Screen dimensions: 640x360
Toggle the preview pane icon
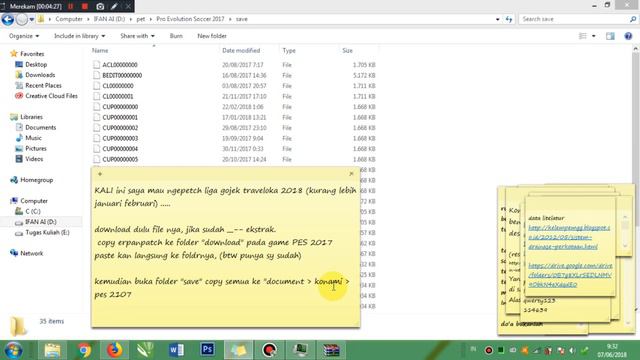610,36
